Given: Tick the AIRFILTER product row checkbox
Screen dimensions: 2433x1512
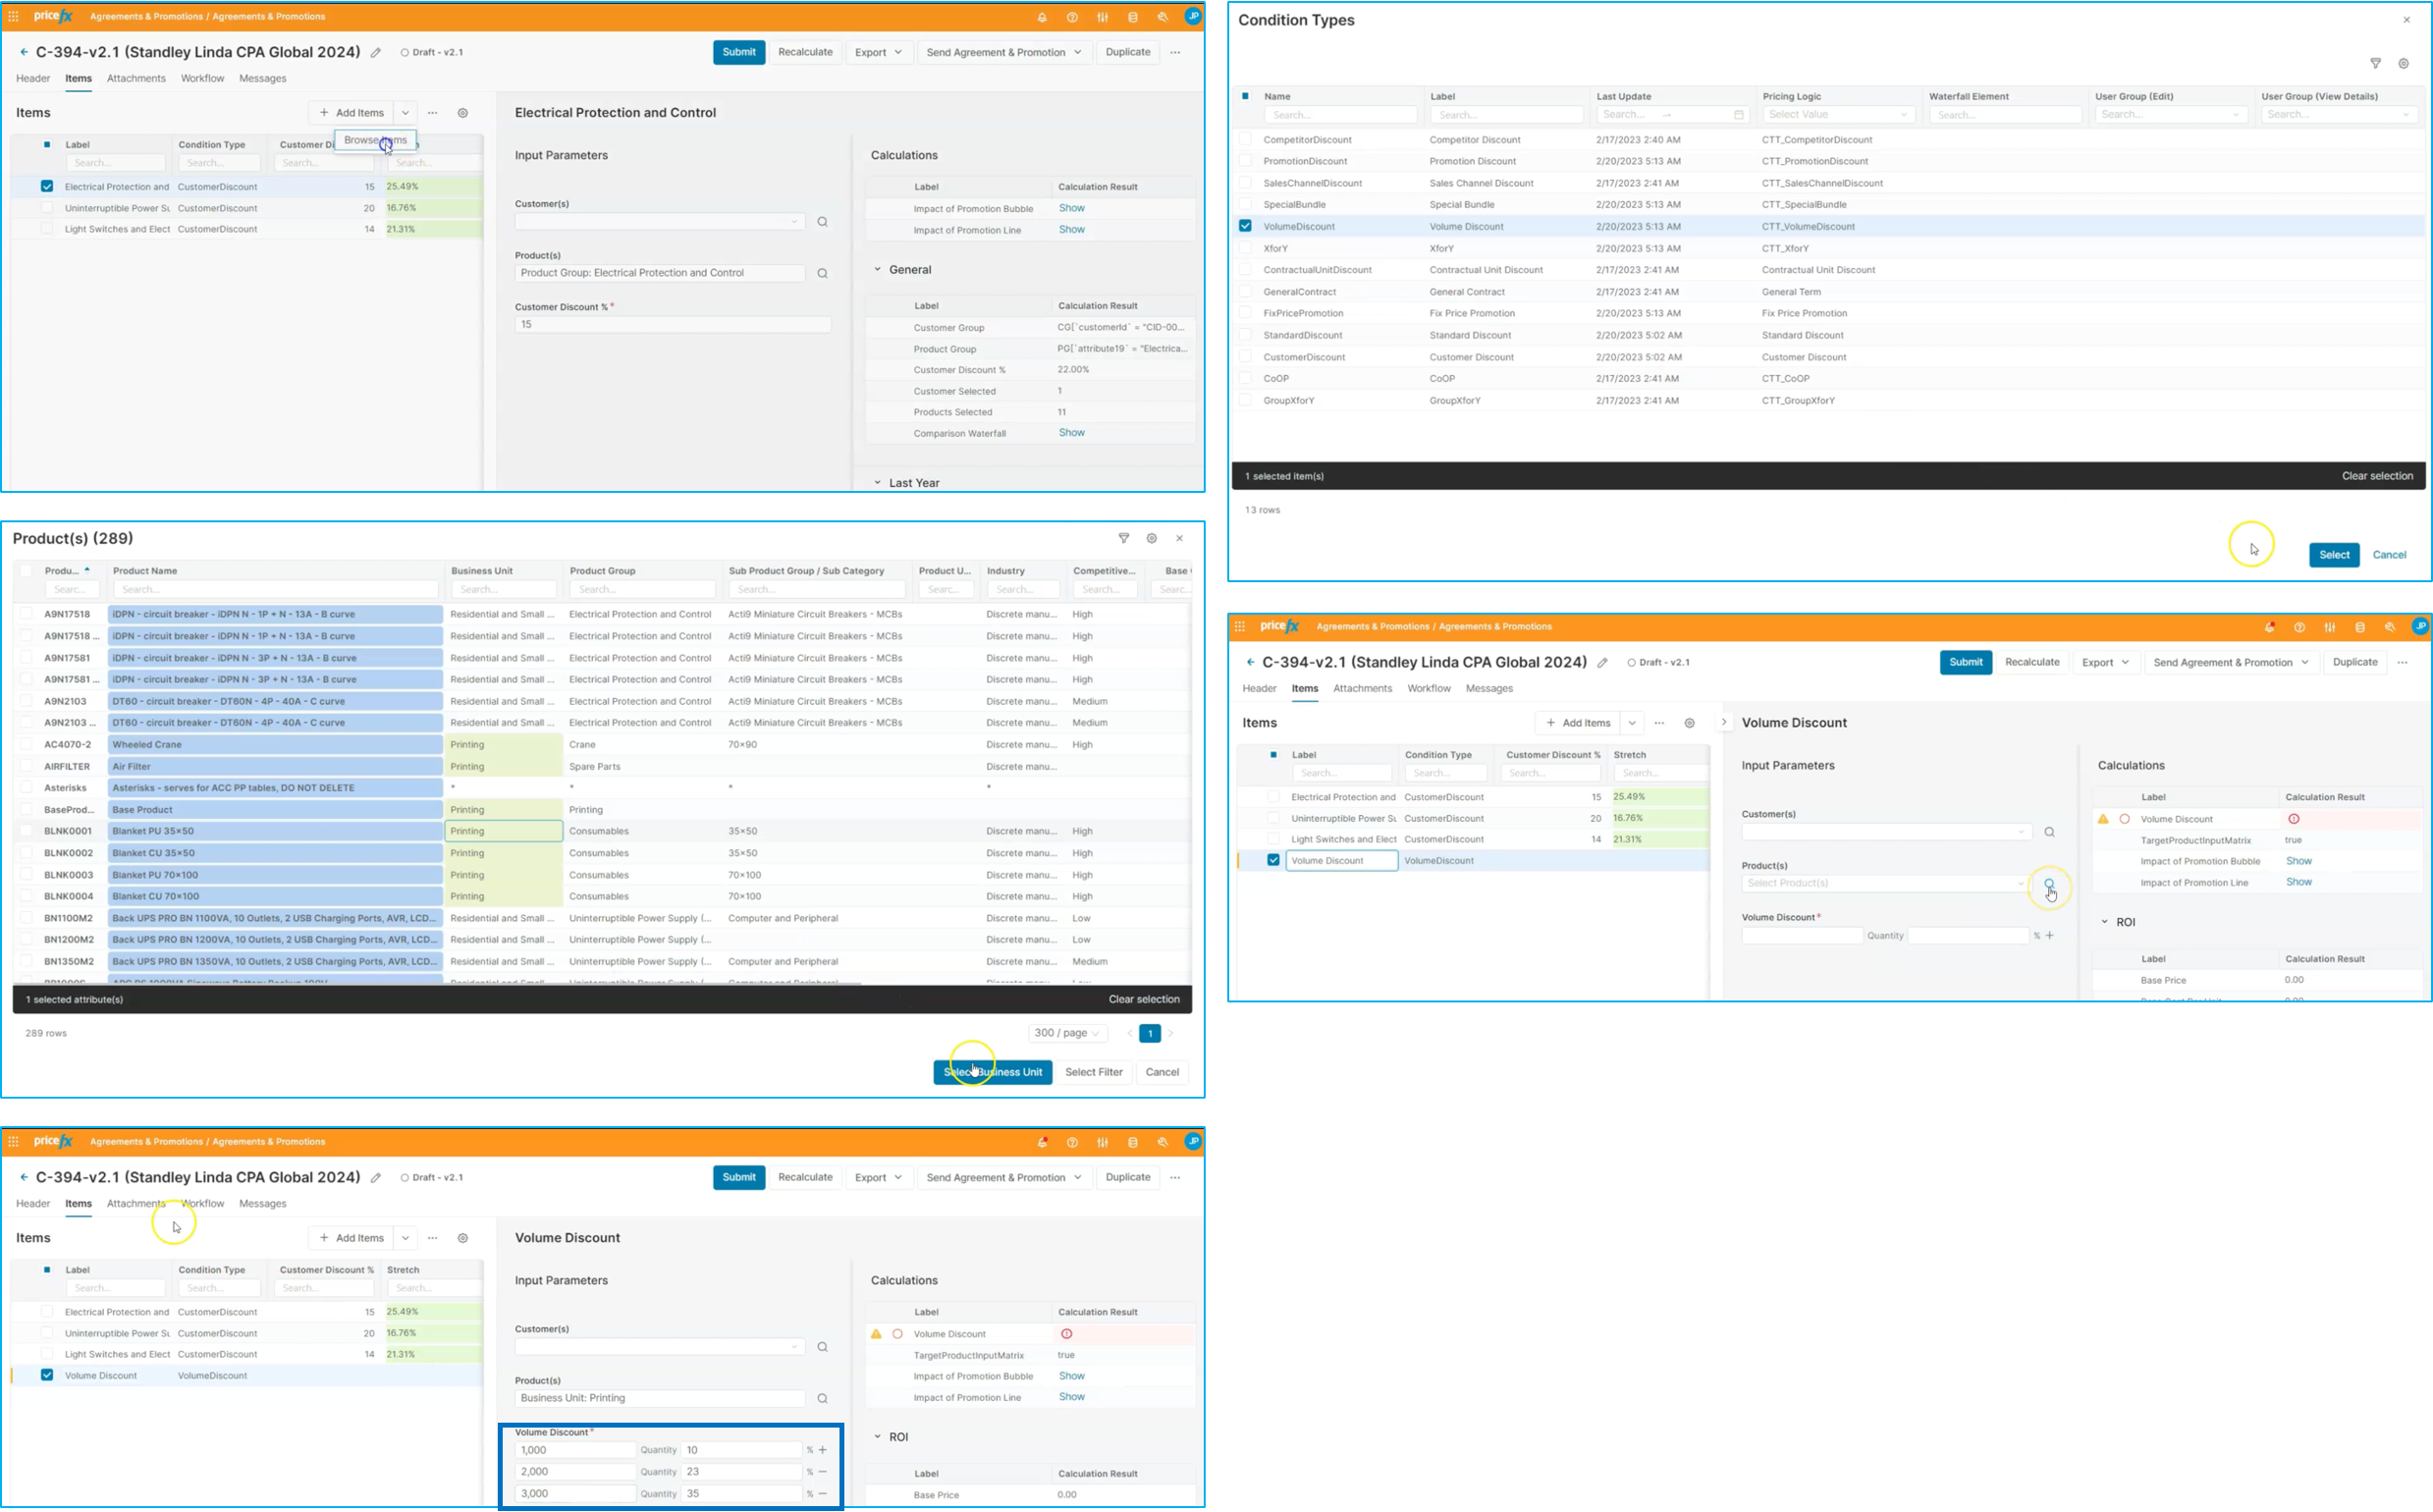Looking at the screenshot, I should (x=26, y=767).
